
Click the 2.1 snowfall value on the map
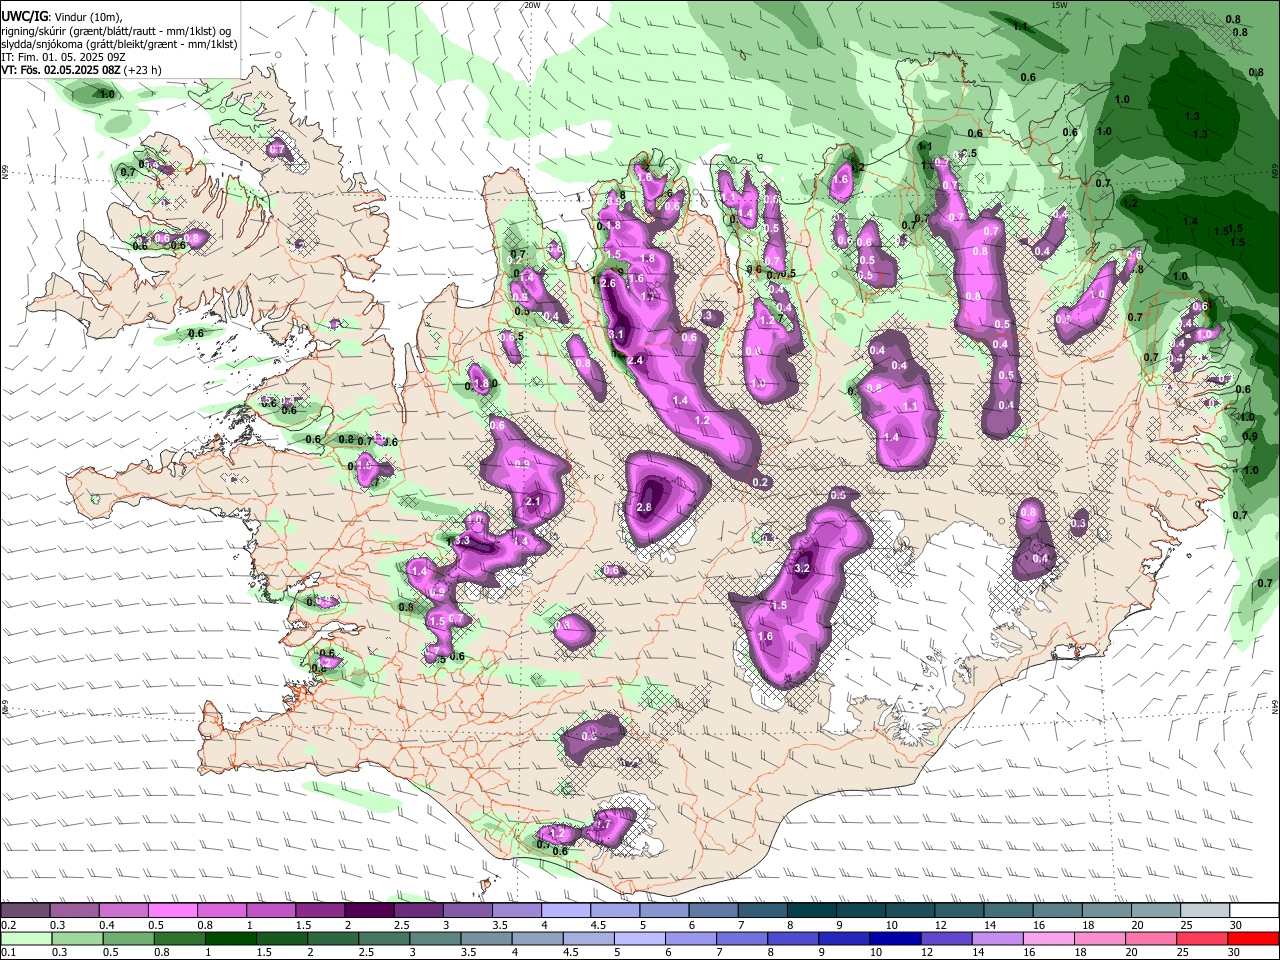pyautogui.click(x=532, y=502)
